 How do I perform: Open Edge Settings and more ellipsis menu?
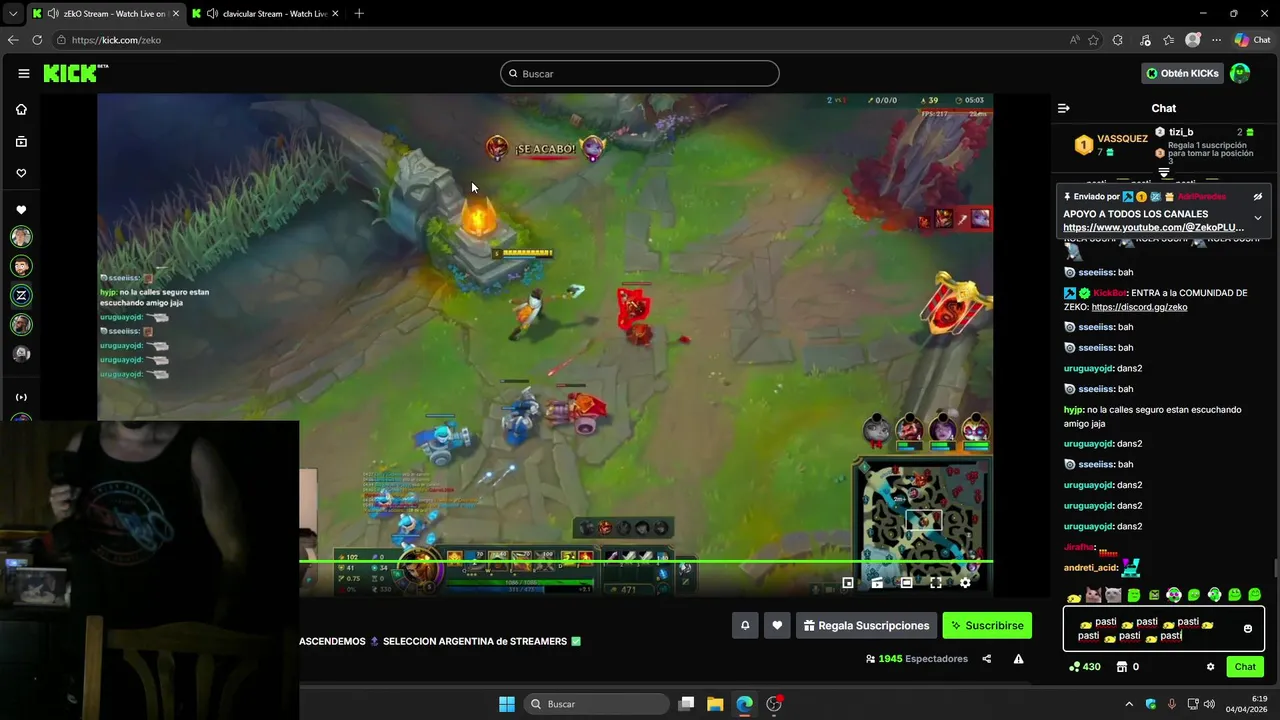coord(1216,40)
